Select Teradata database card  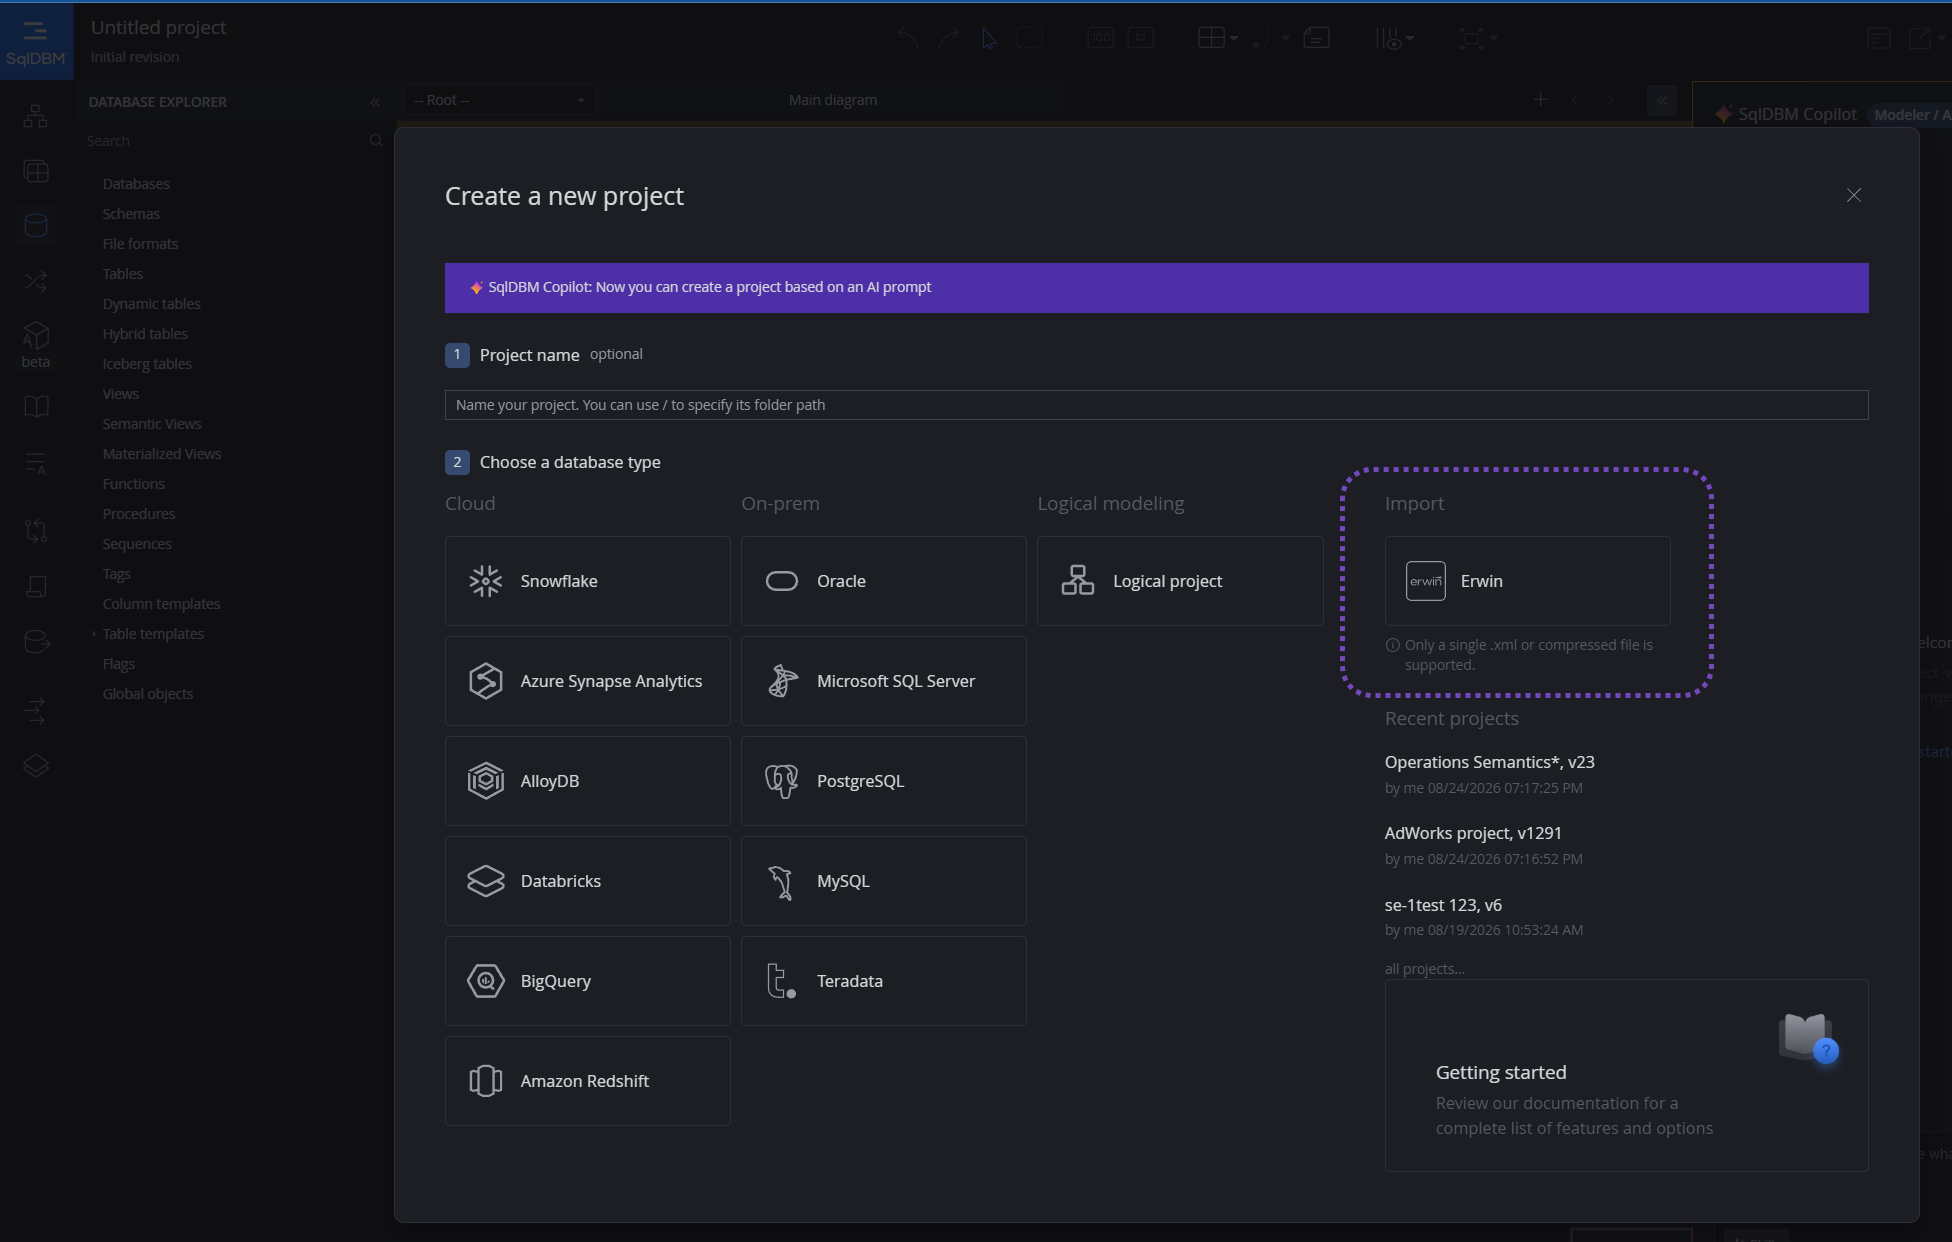(883, 981)
